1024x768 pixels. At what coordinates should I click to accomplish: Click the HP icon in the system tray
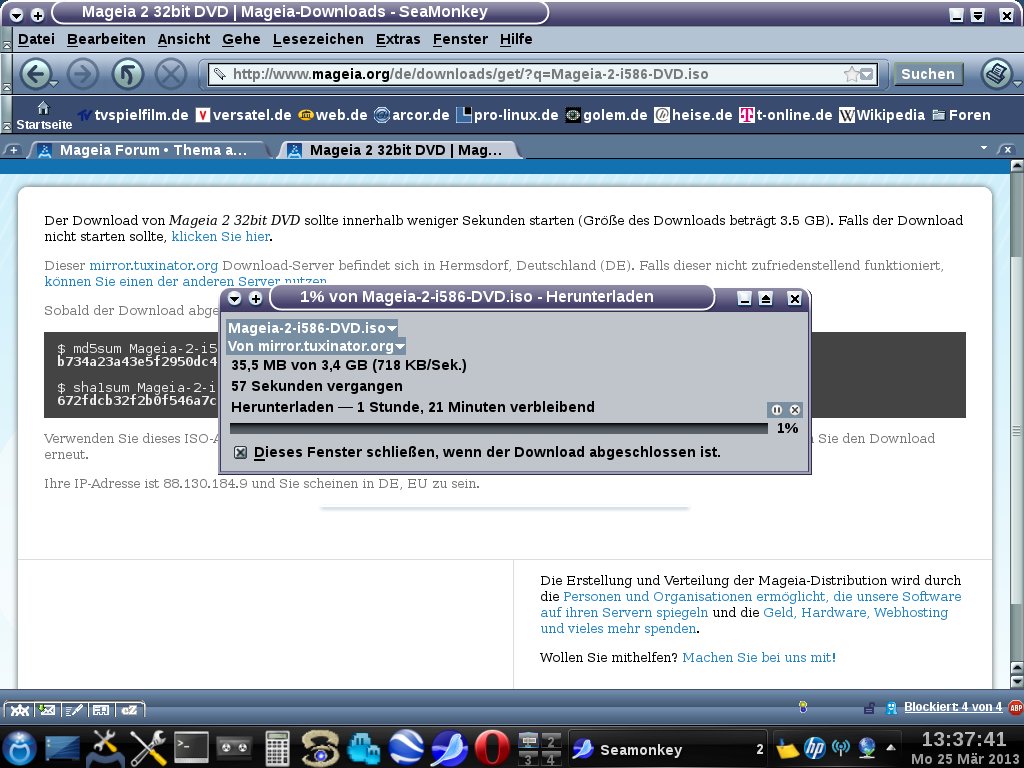pyautogui.click(x=815, y=748)
